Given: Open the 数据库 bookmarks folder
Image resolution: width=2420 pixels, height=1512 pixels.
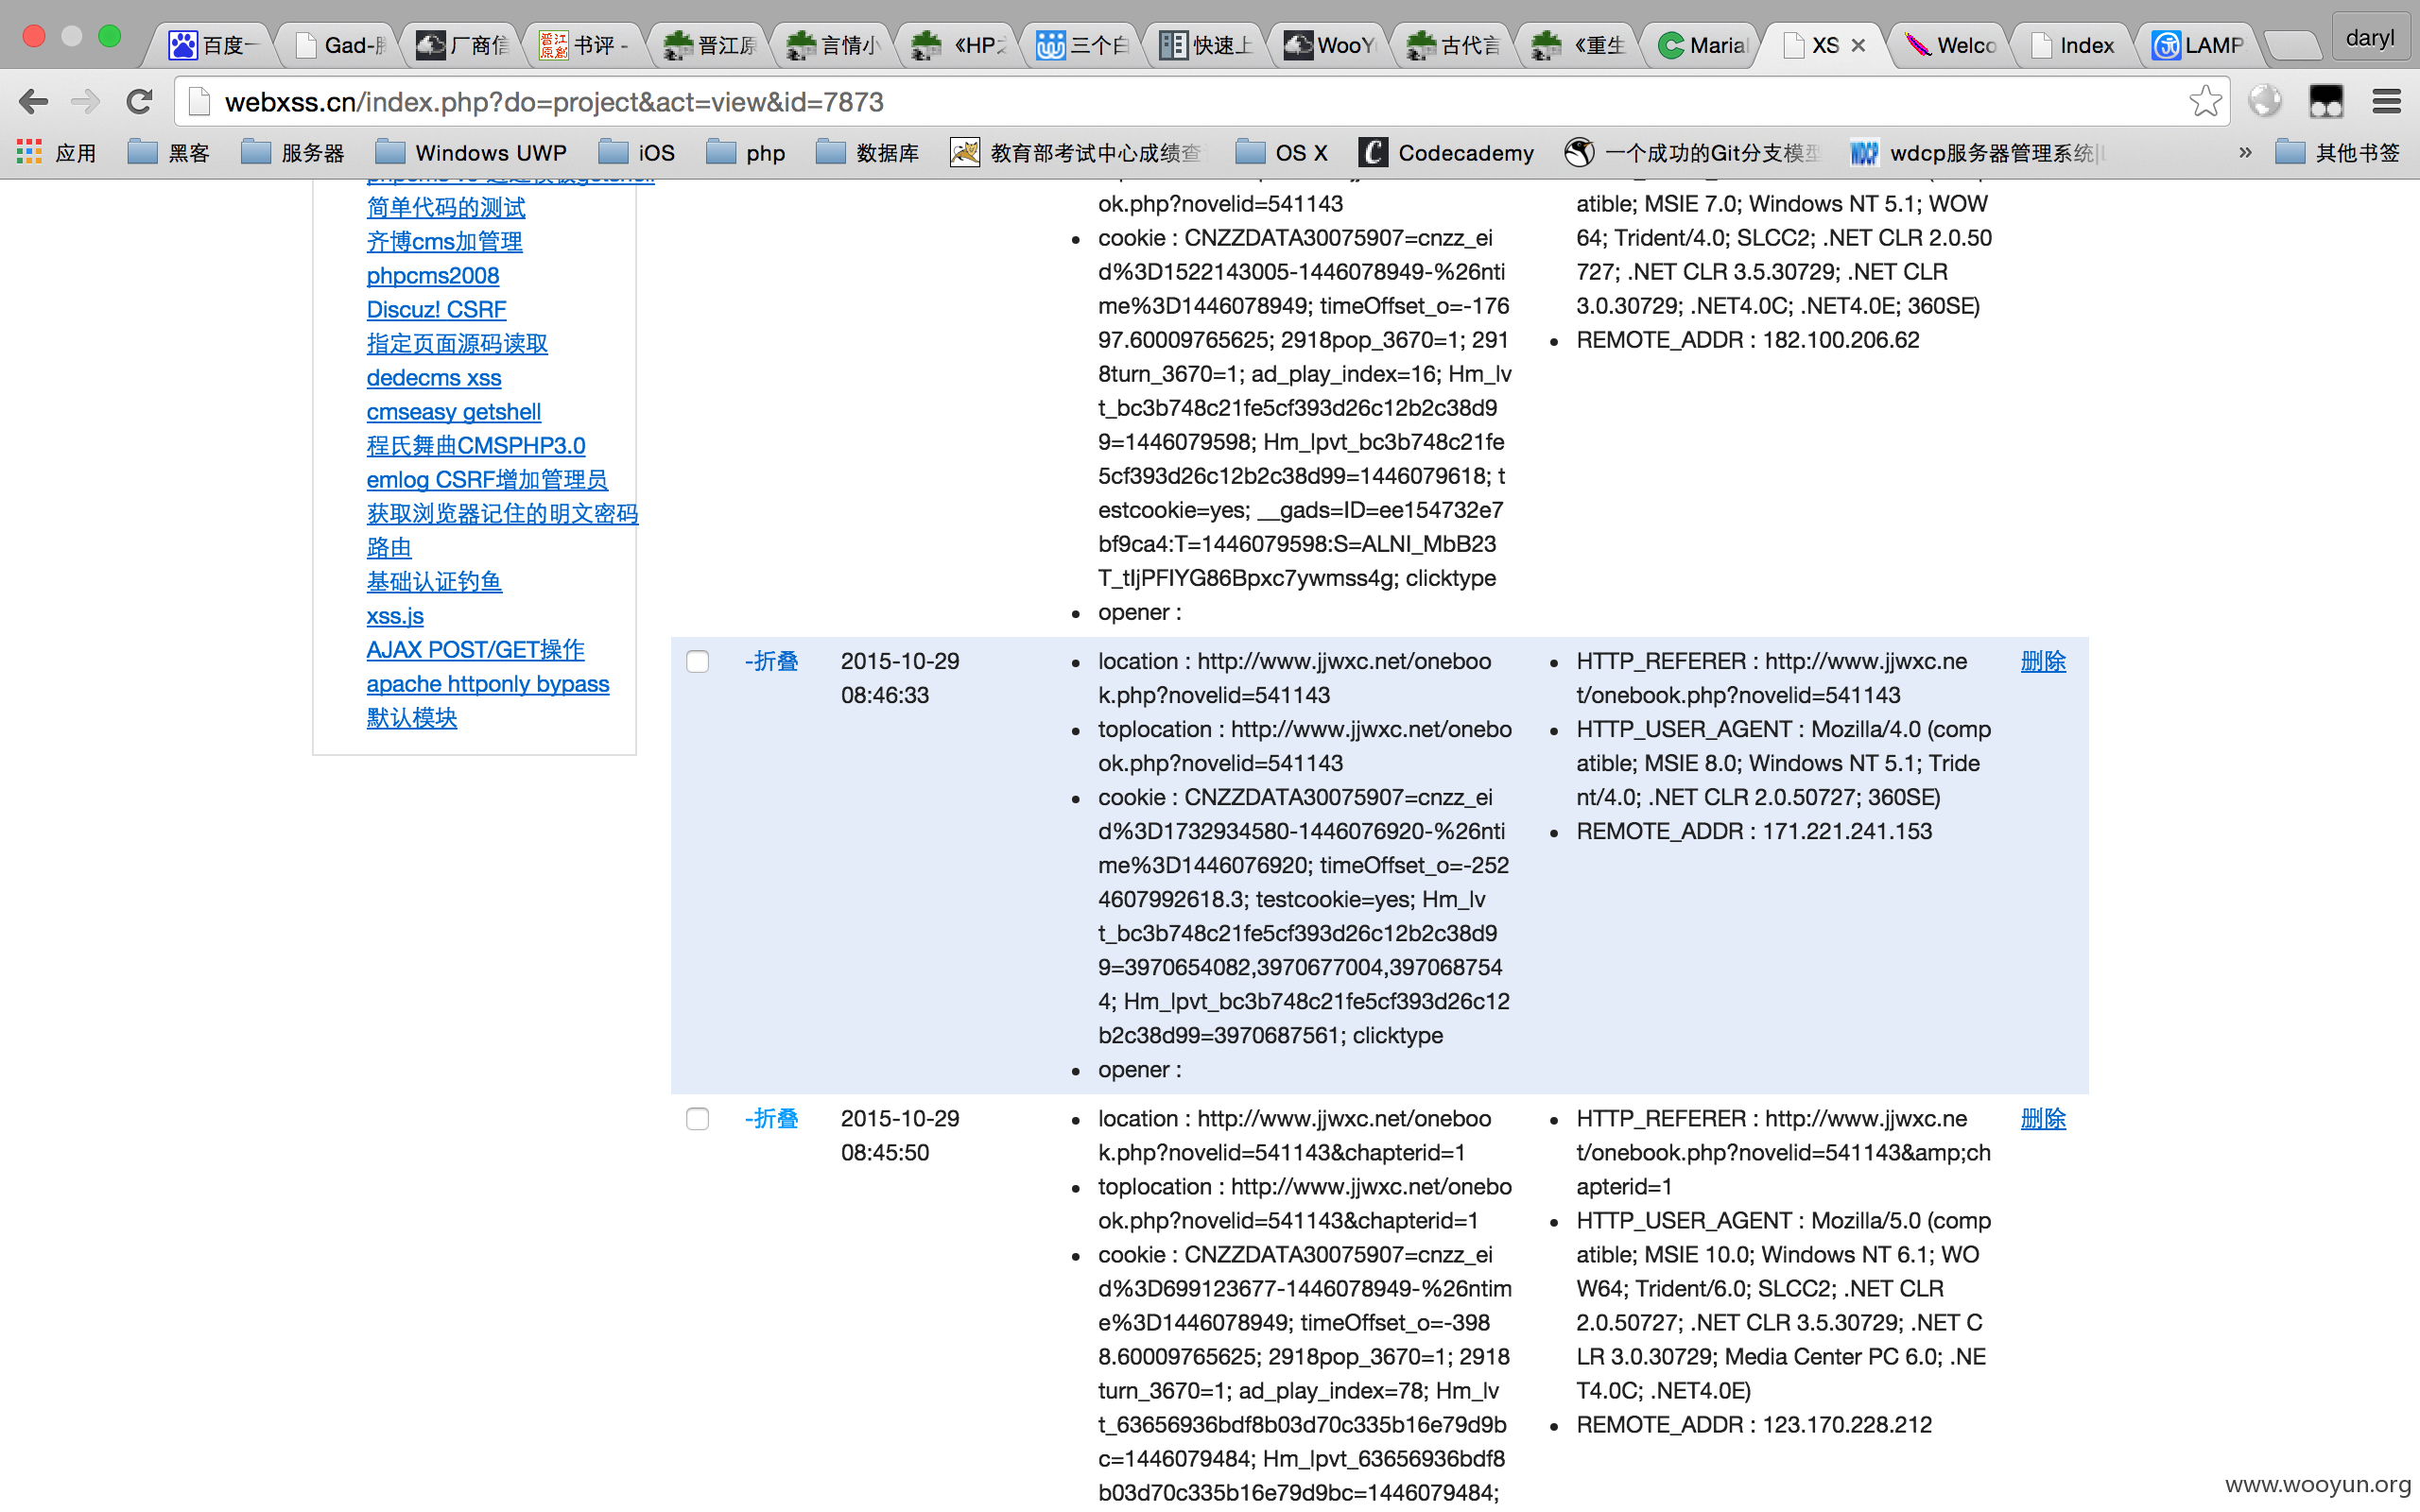Looking at the screenshot, I should point(868,153).
